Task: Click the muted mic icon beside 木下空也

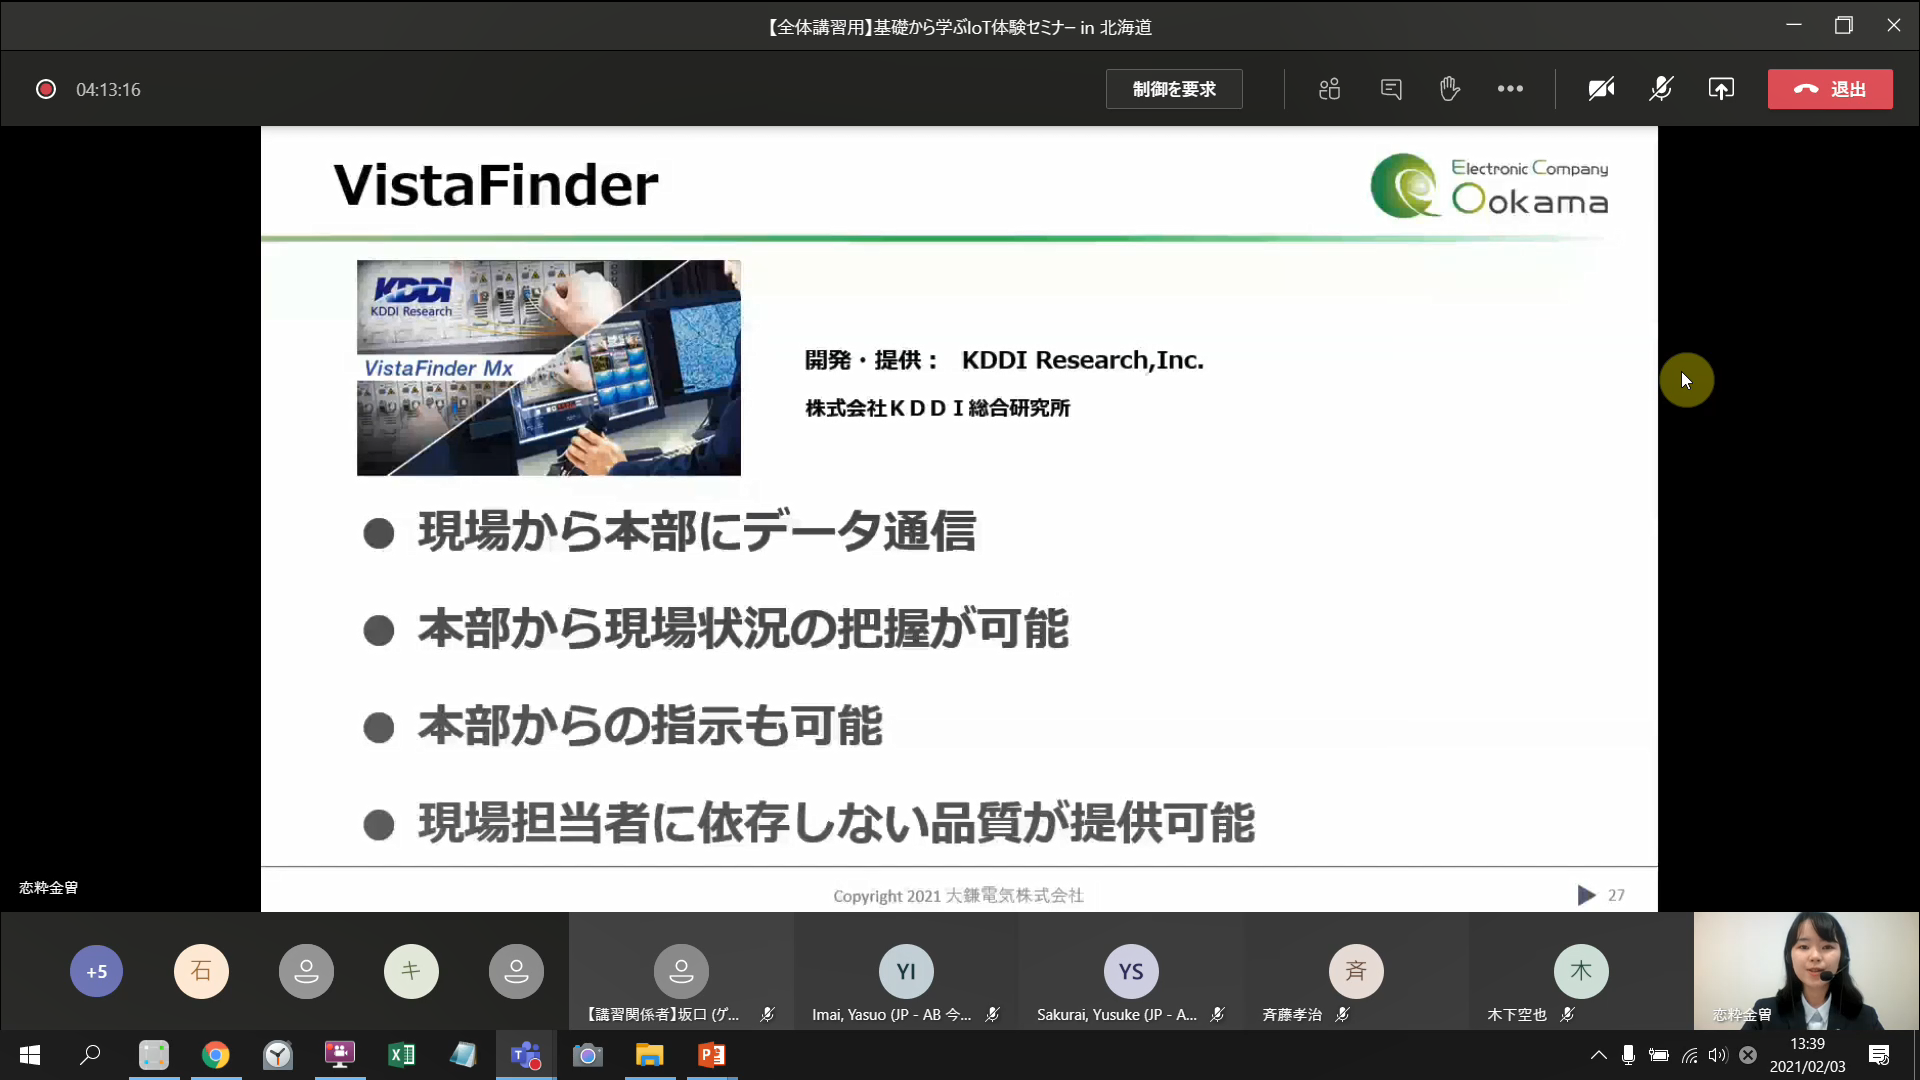Action: click(x=1567, y=1014)
